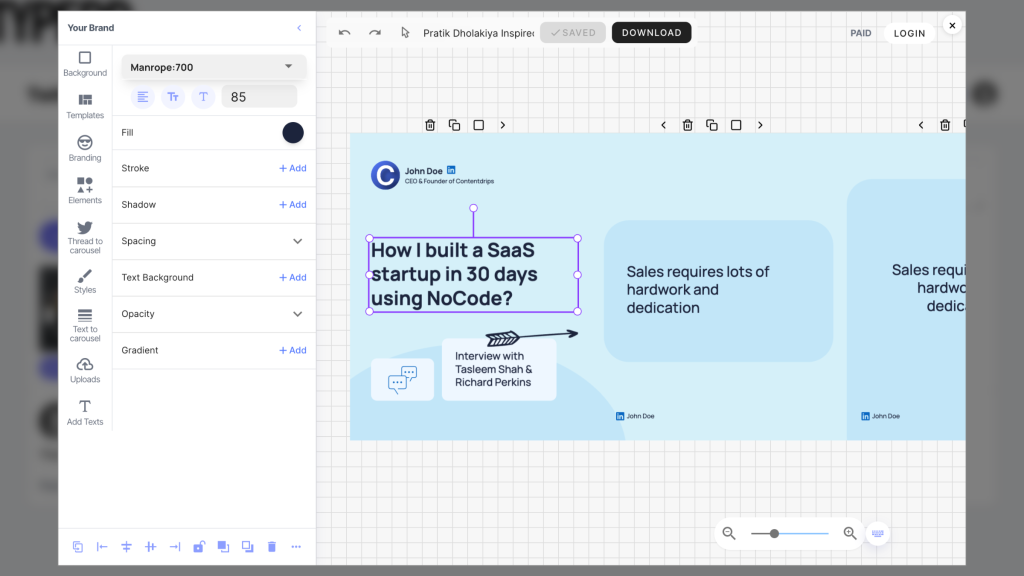
Task: Switch to the Styles tab
Action: point(85,280)
